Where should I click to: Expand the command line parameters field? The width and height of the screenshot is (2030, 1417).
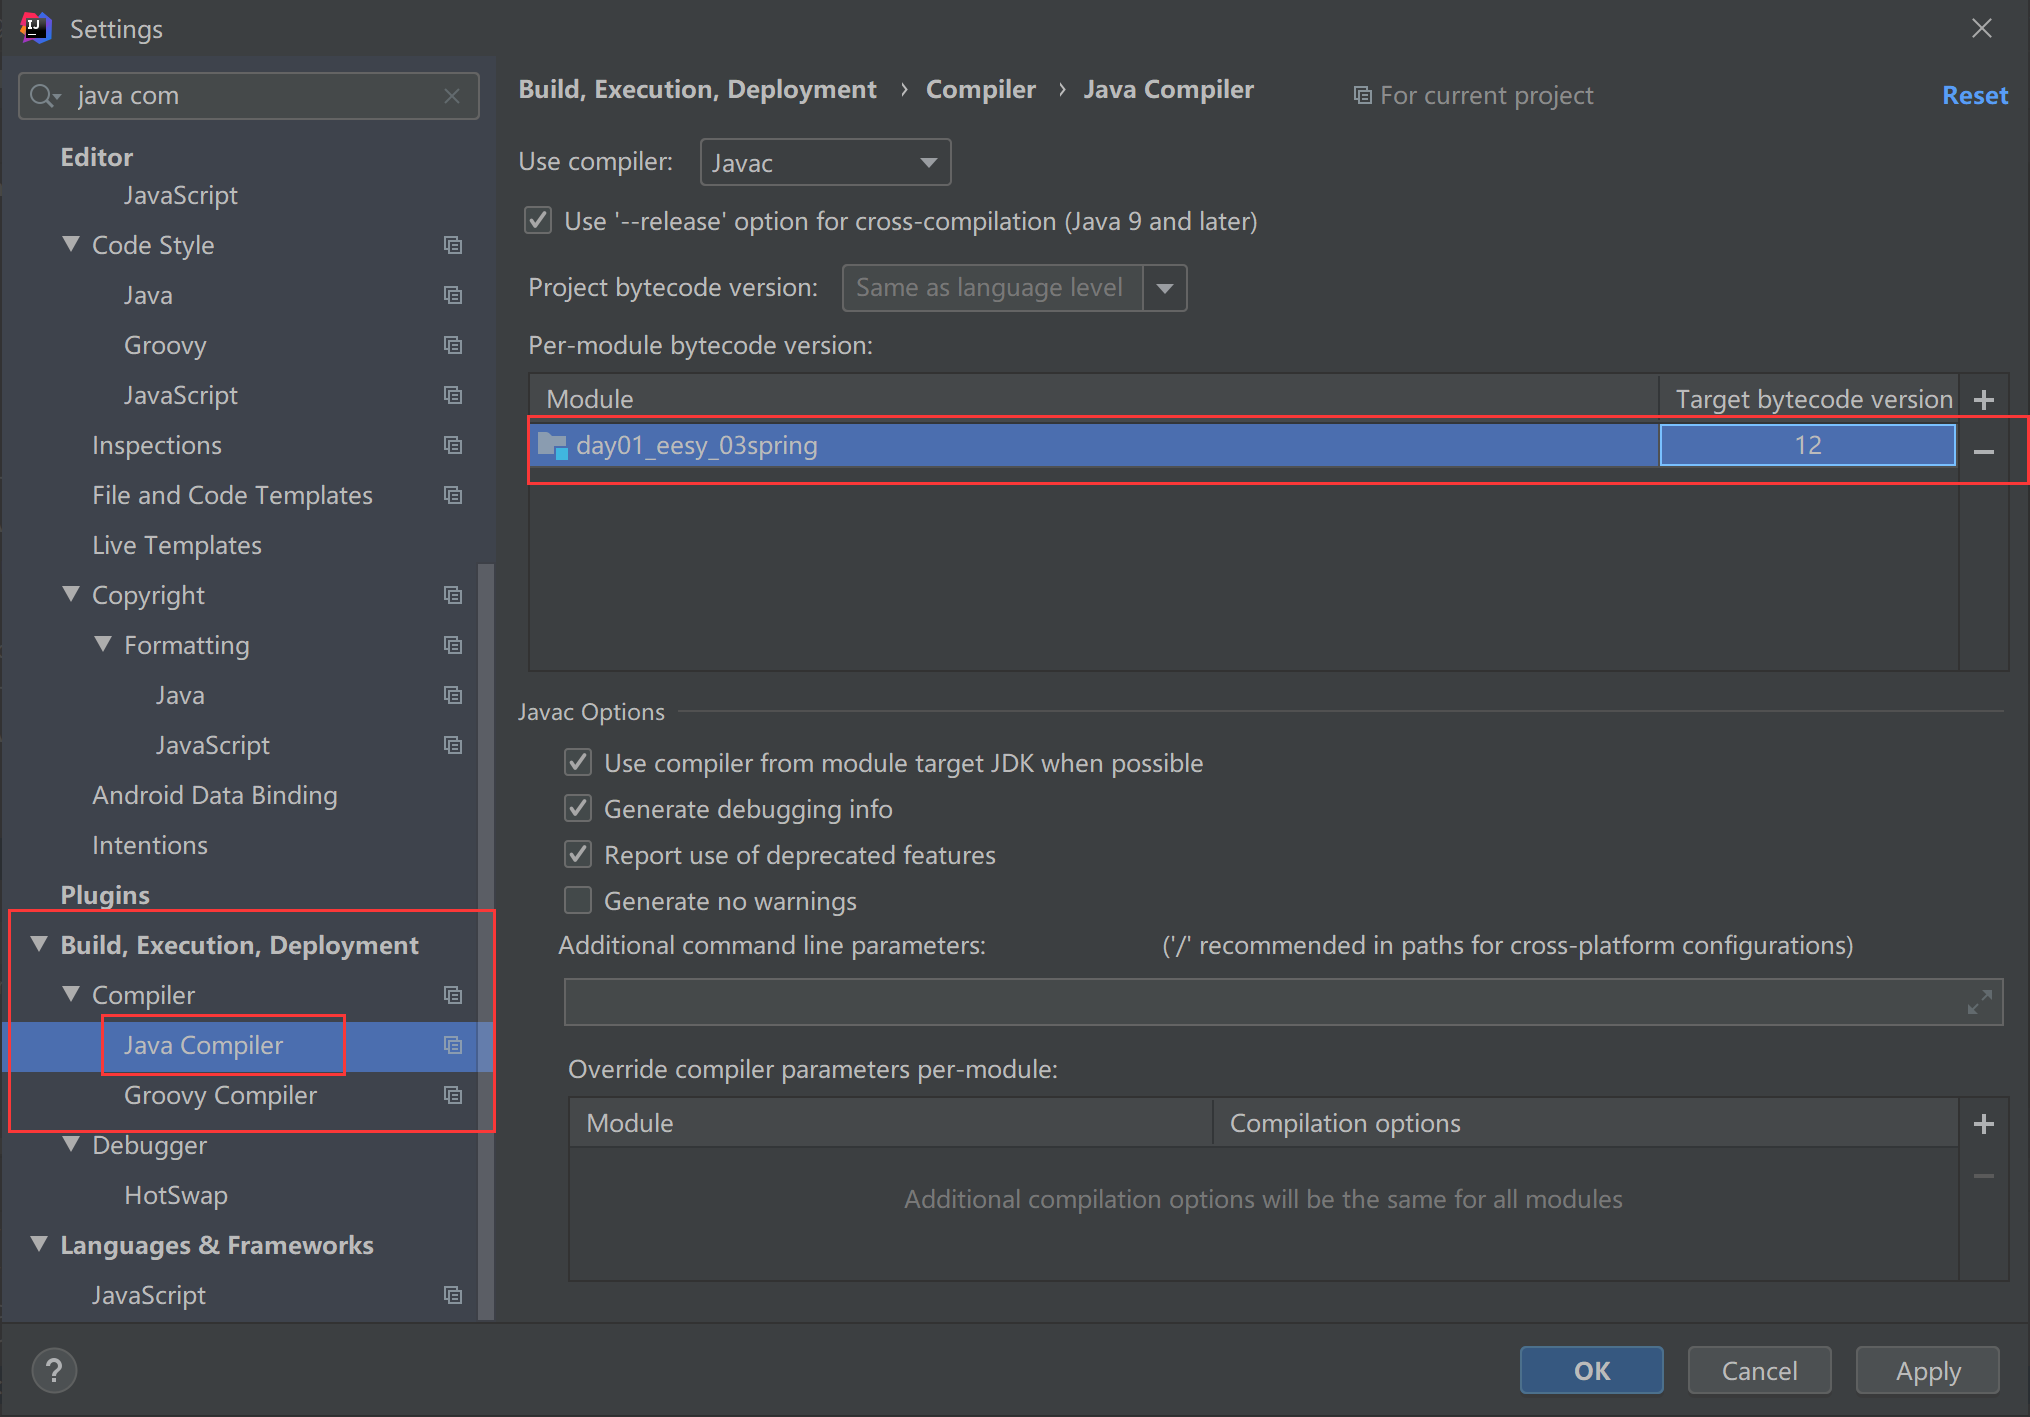(1979, 1002)
